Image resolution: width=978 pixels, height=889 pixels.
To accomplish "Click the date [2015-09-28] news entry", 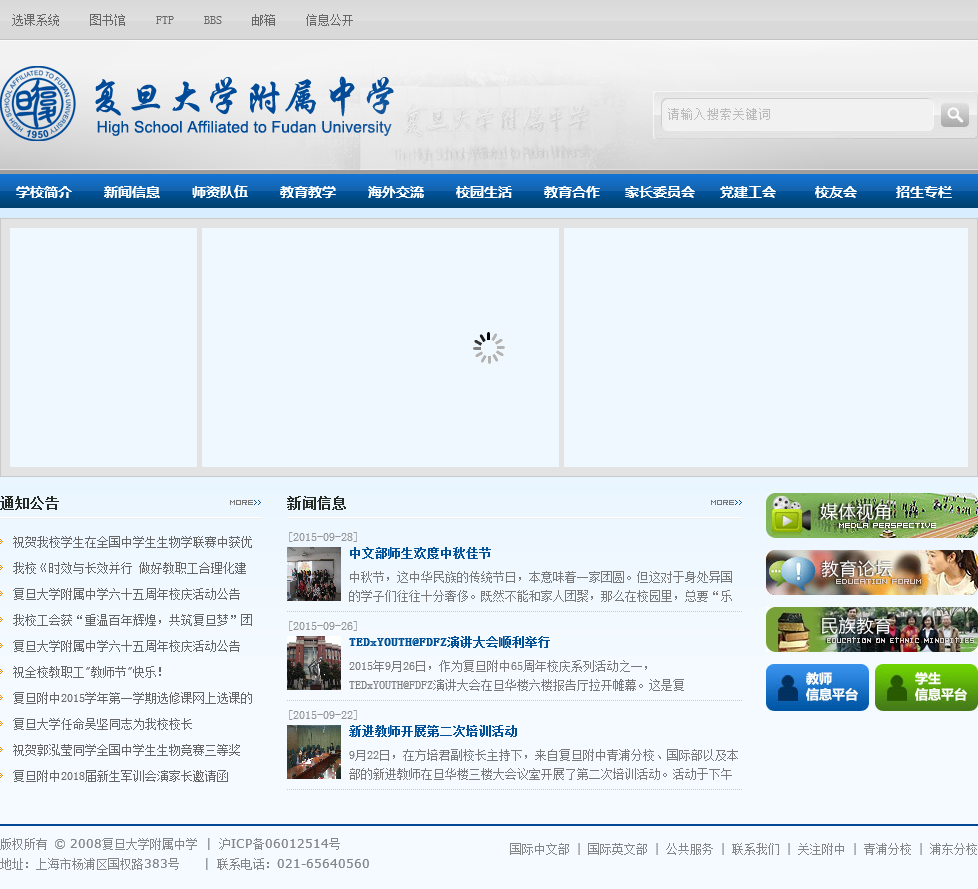I will [x=322, y=537].
